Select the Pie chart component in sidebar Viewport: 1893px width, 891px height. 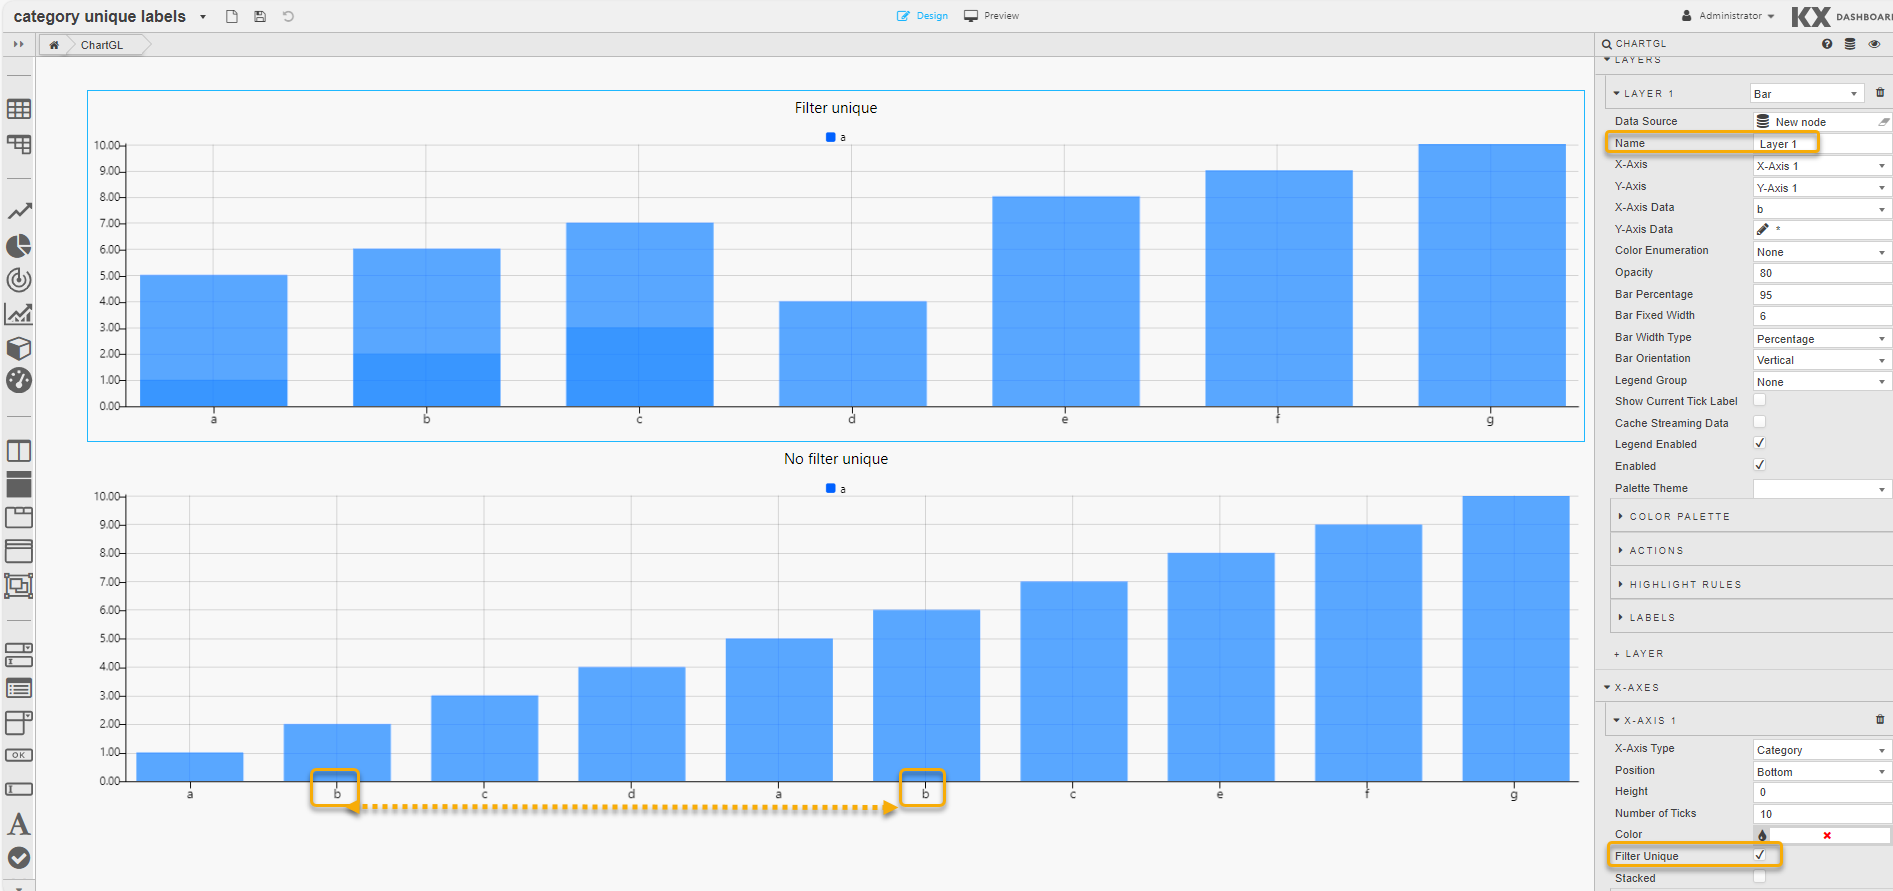19,246
